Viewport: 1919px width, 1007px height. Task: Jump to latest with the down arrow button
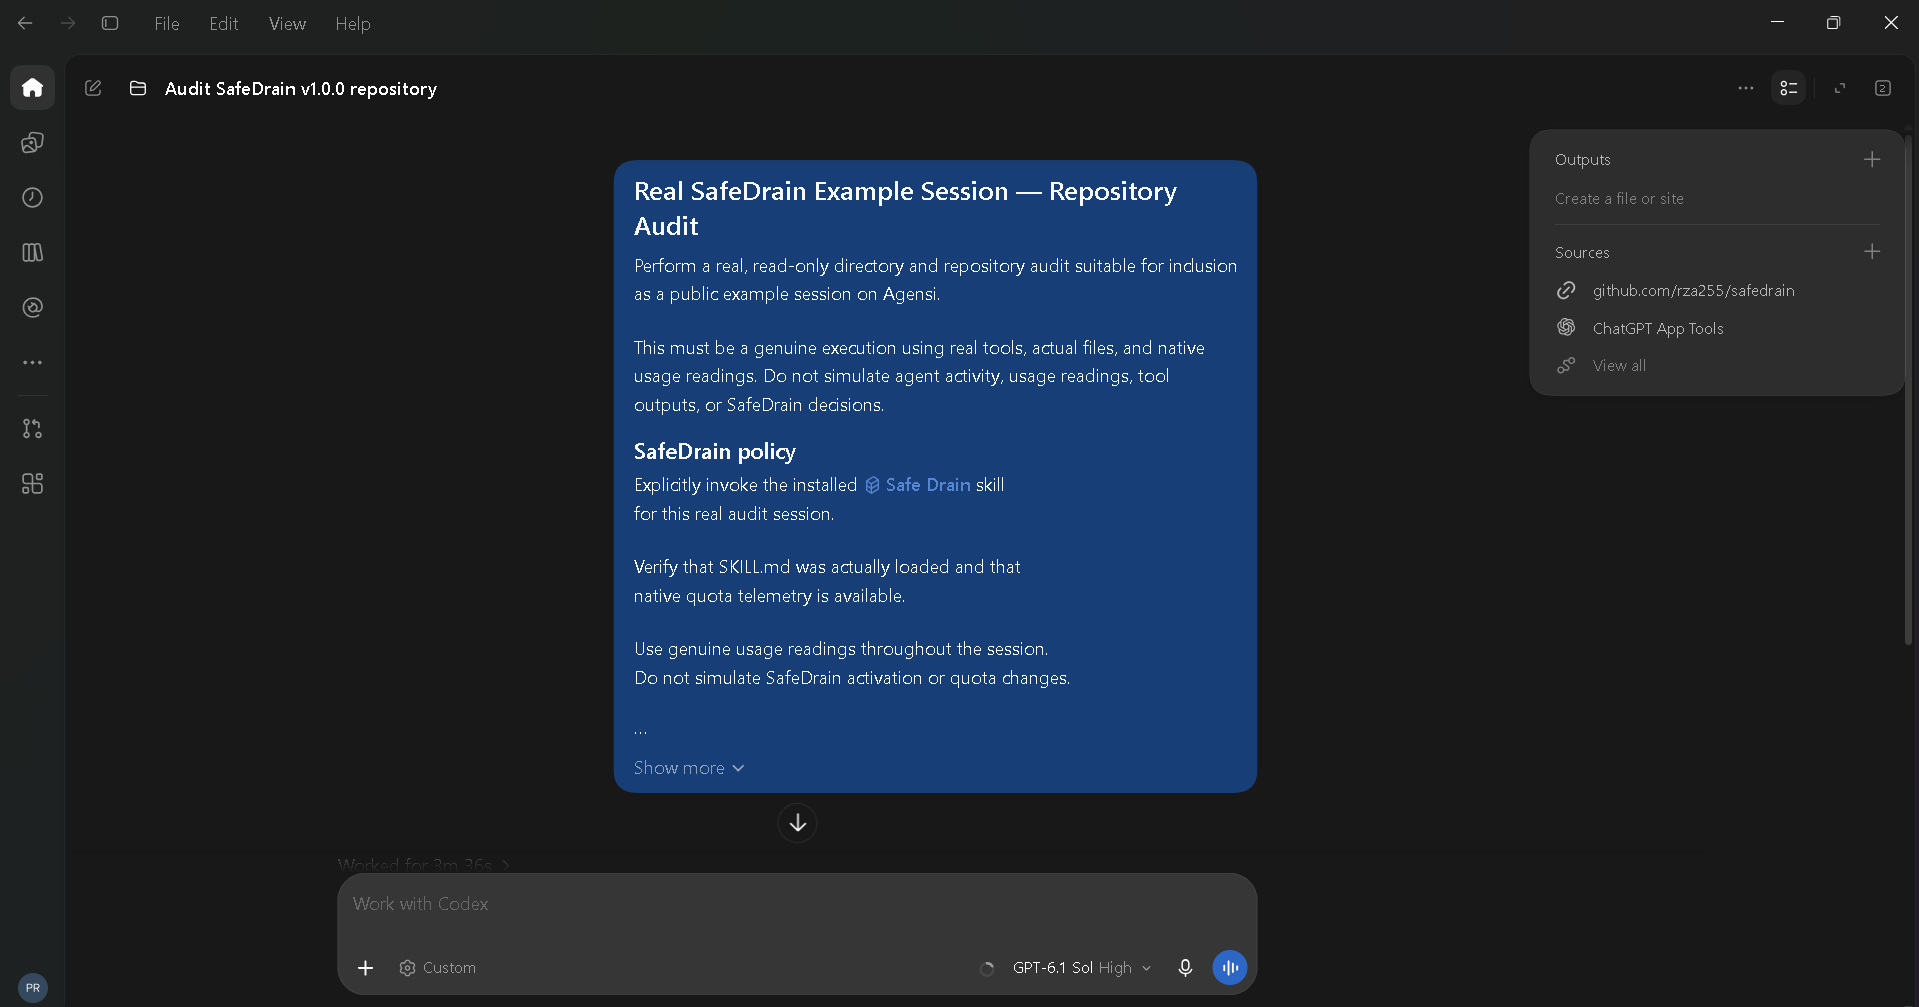pos(797,823)
